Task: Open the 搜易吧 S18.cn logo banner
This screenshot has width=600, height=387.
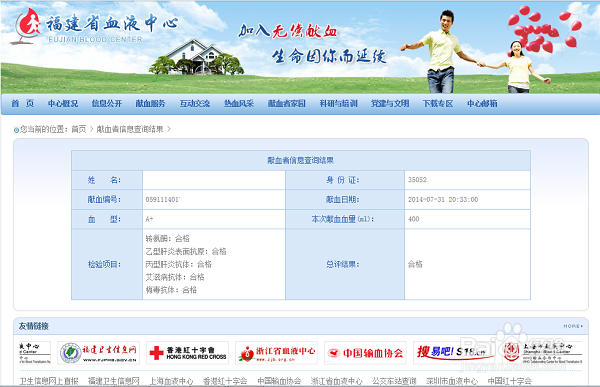Action: (x=454, y=353)
